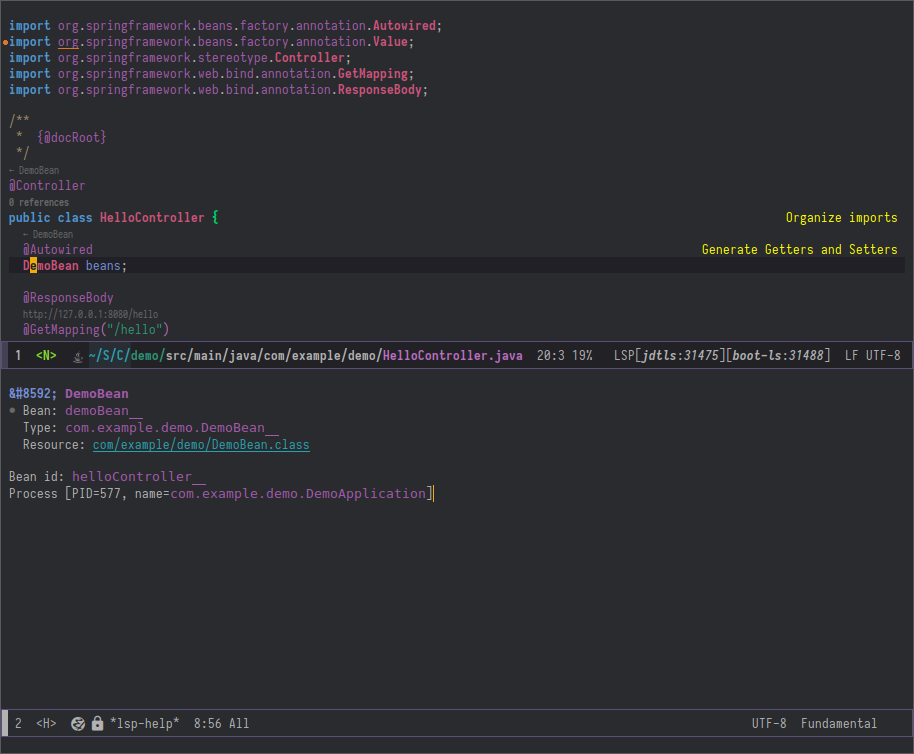Click the LF UTF-8 encoding indicator
Viewport: 914px width, 754px height.
coord(873,355)
